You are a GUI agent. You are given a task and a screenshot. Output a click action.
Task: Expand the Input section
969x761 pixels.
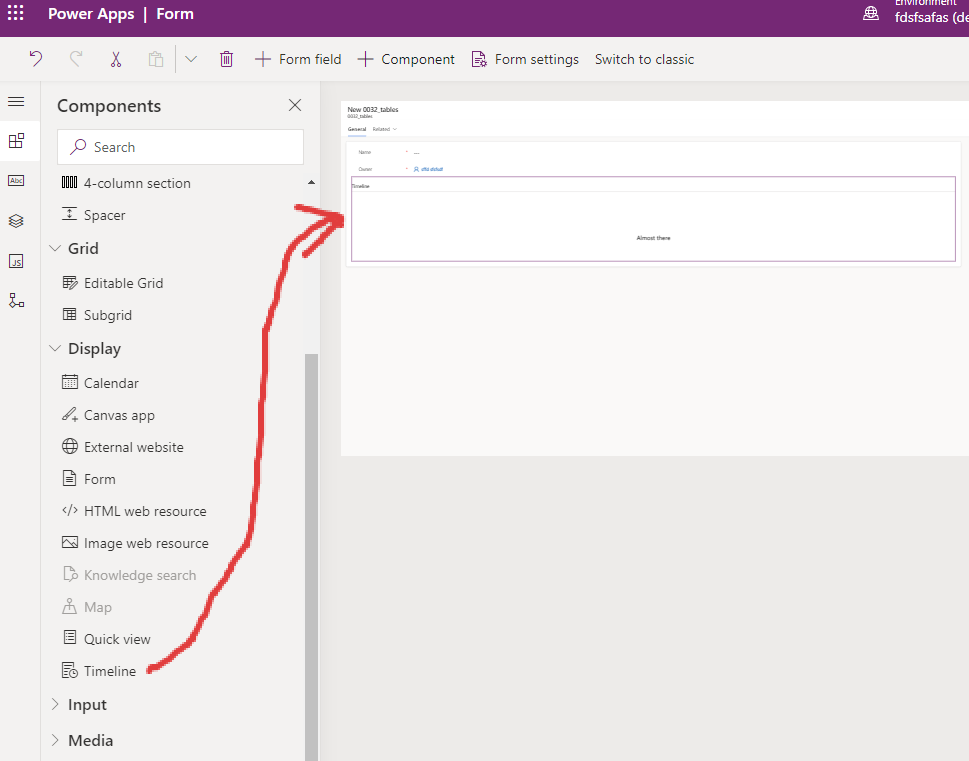(x=55, y=705)
